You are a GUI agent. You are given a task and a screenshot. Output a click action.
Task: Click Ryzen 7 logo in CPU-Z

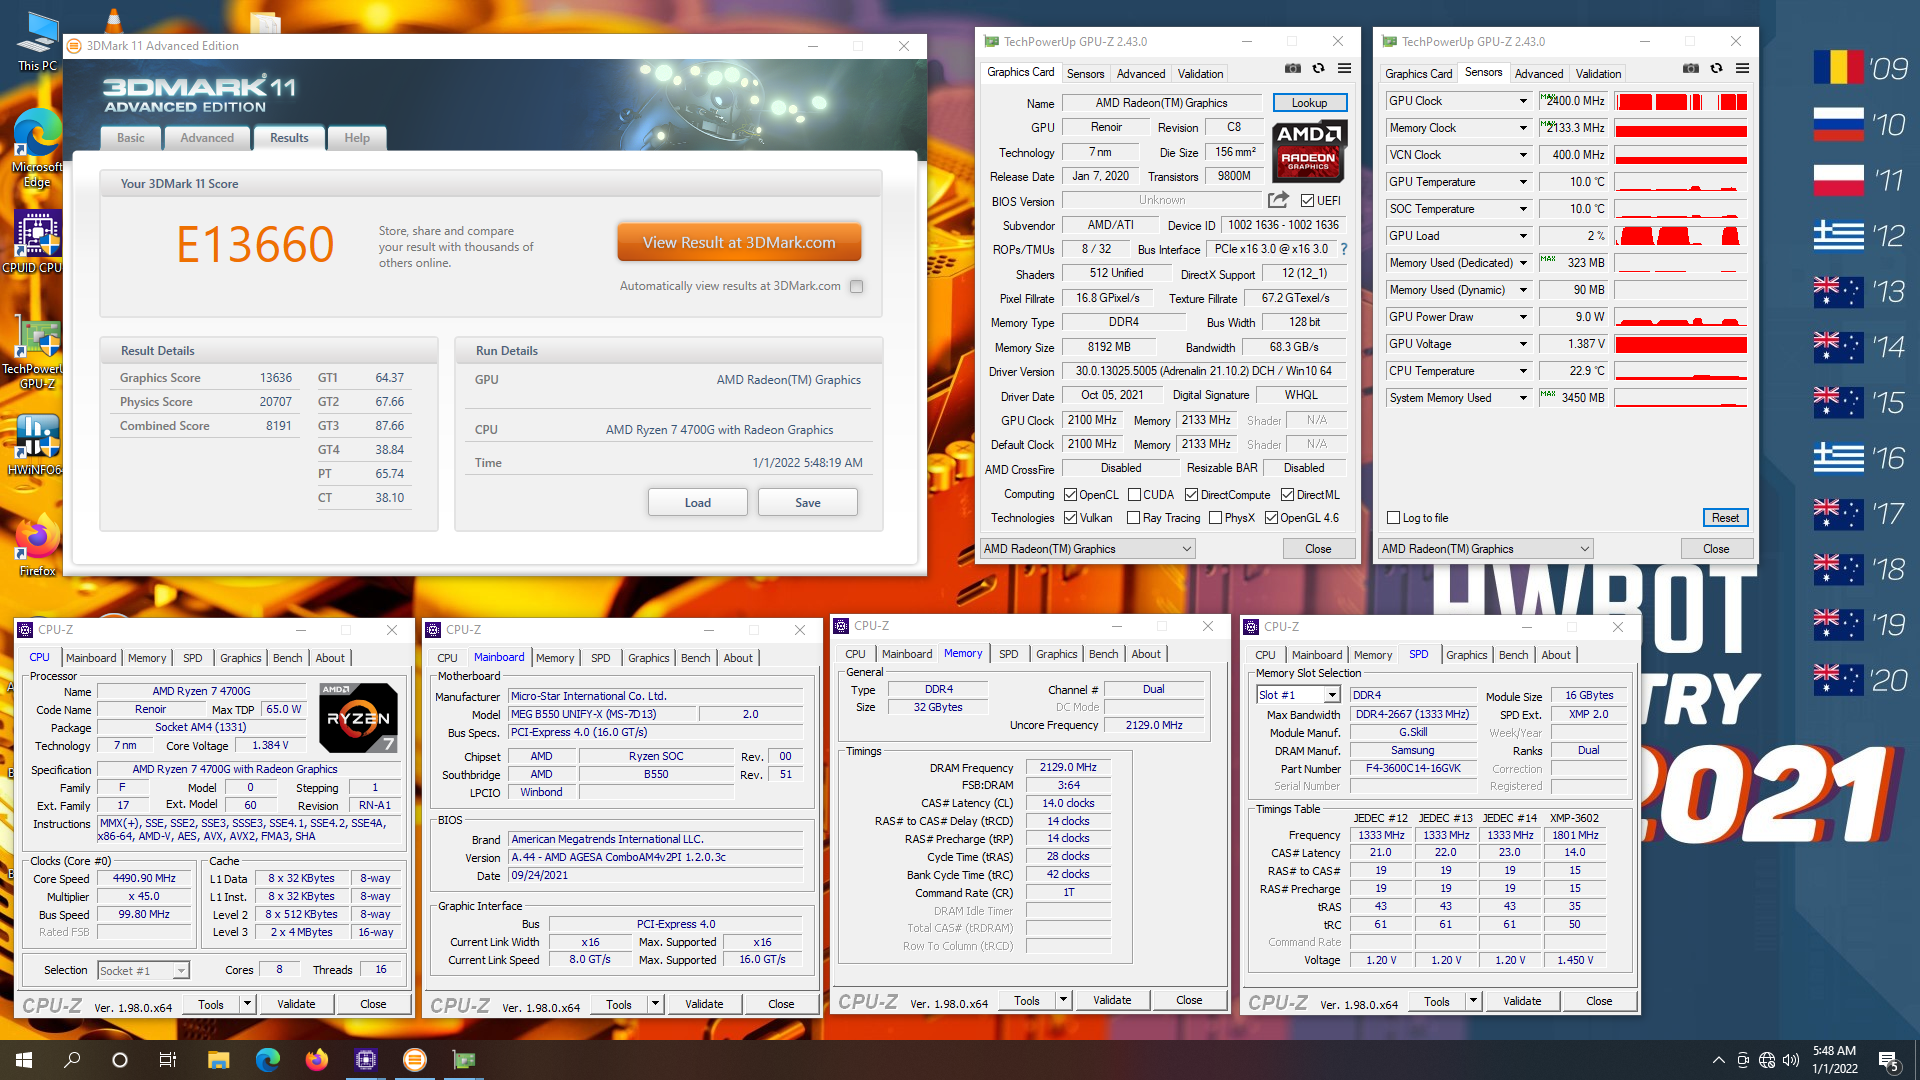coord(358,717)
